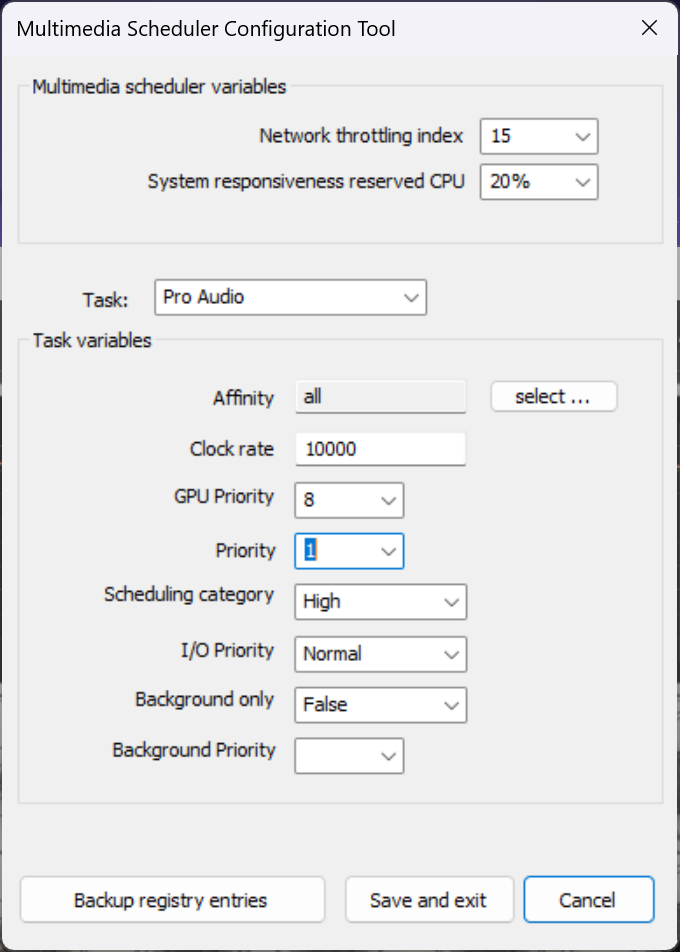The width and height of the screenshot is (680, 952).
Task: Expand the empty Background Priority dropdown
Action: click(349, 756)
